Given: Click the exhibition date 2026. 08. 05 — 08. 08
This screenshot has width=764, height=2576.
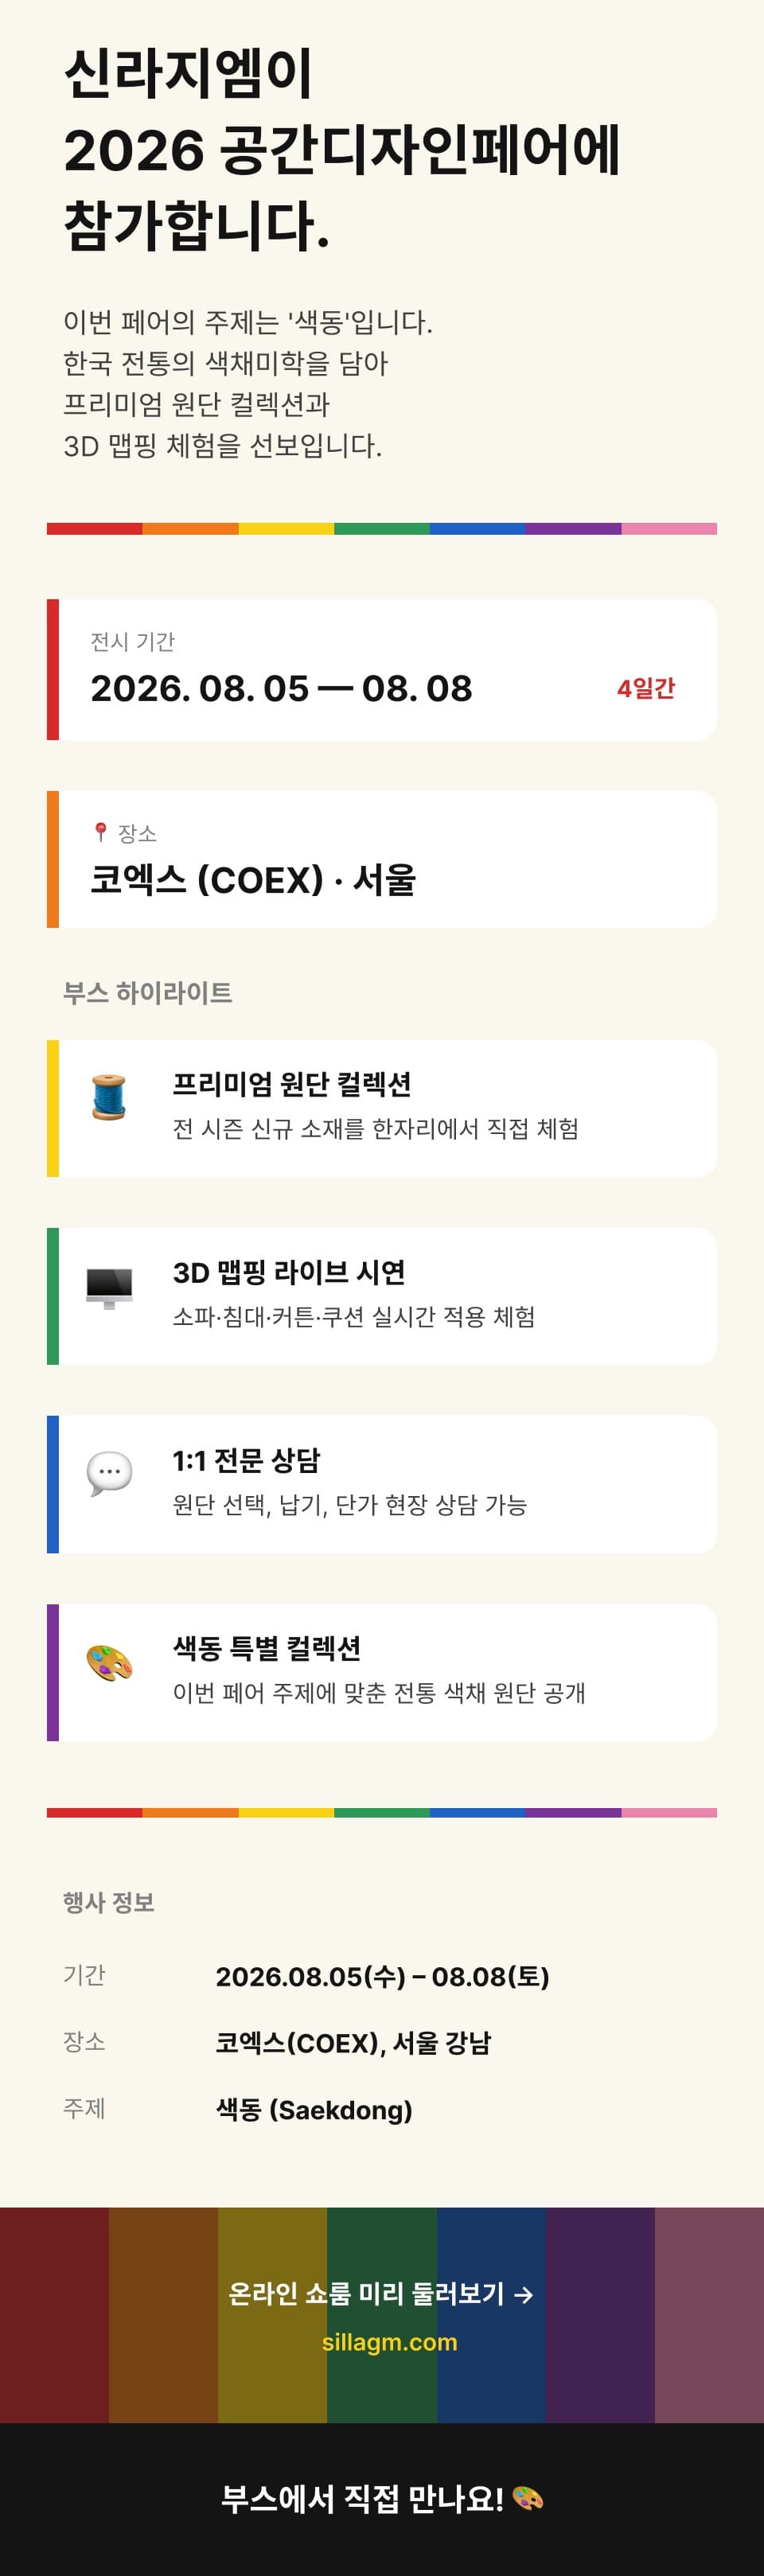Looking at the screenshot, I should (281, 688).
